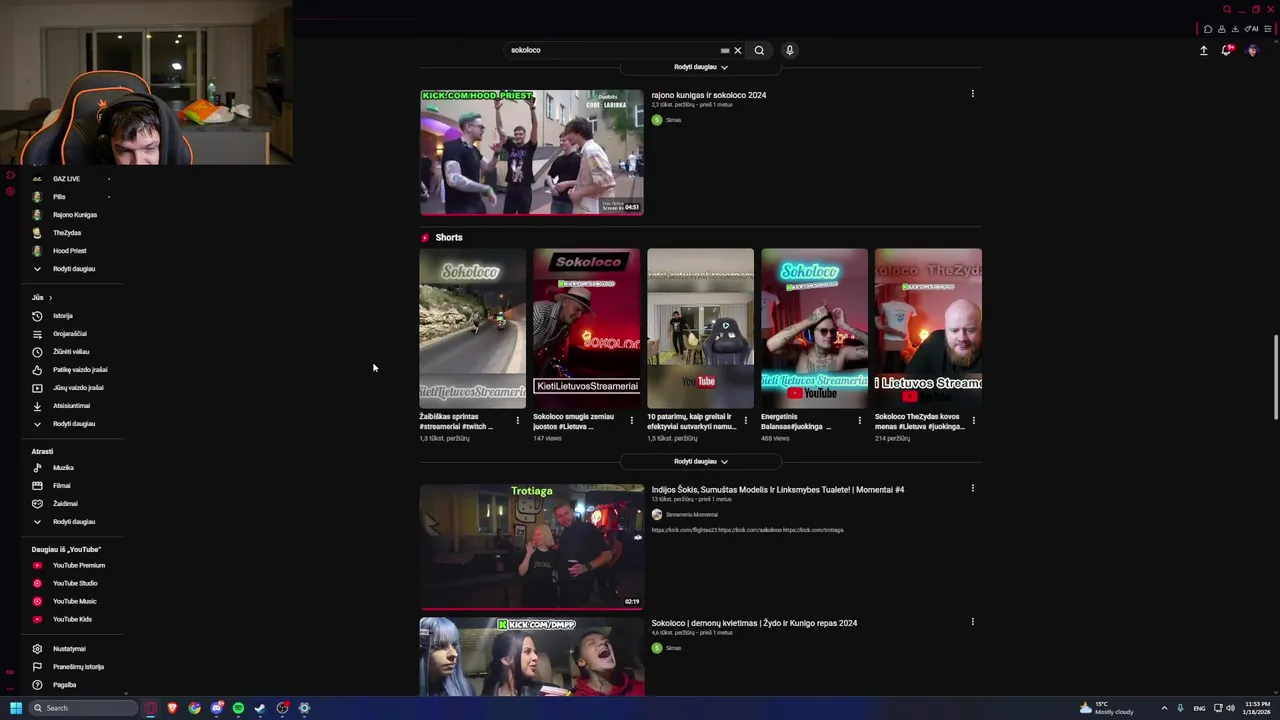1280x720 pixels.
Task: Open the browser AI assistant icon
Action: tap(1252, 29)
